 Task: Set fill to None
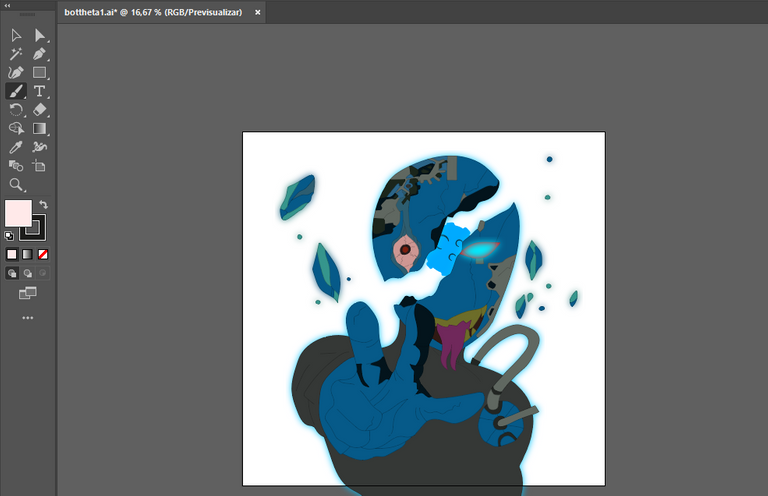point(43,254)
